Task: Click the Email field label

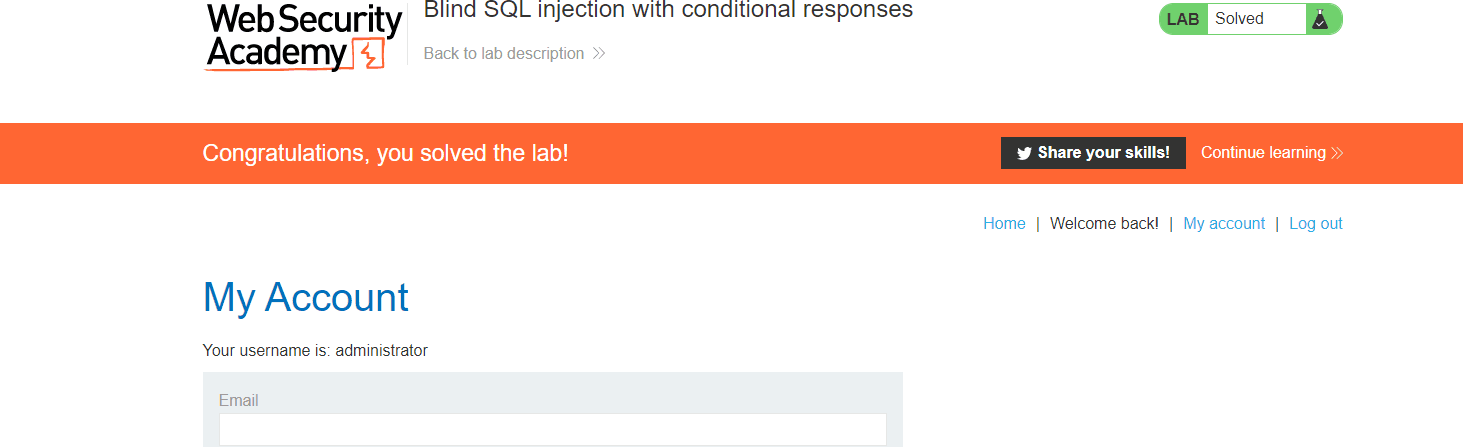Action: click(239, 400)
